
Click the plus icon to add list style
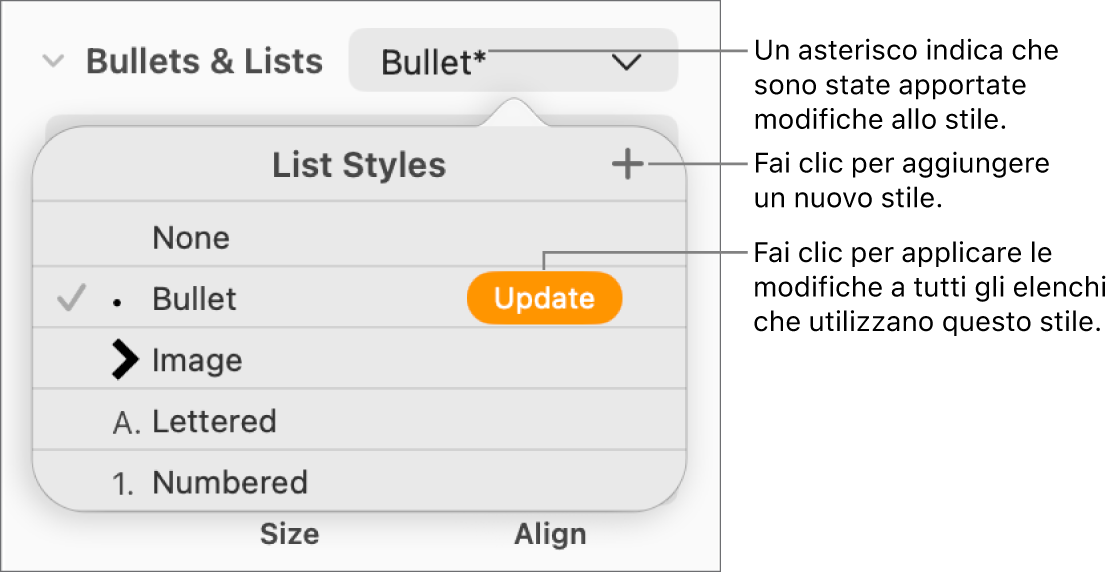(628, 165)
